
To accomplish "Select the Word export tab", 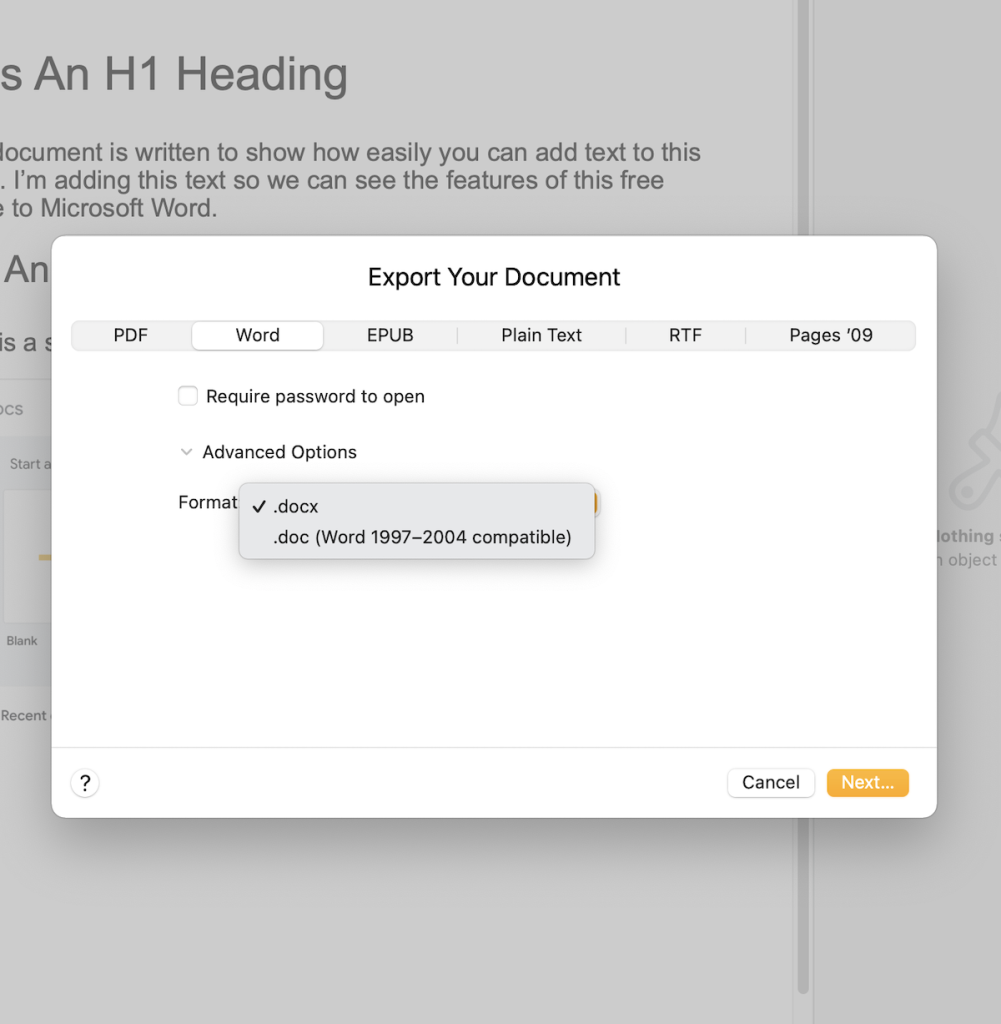I will (x=257, y=335).
